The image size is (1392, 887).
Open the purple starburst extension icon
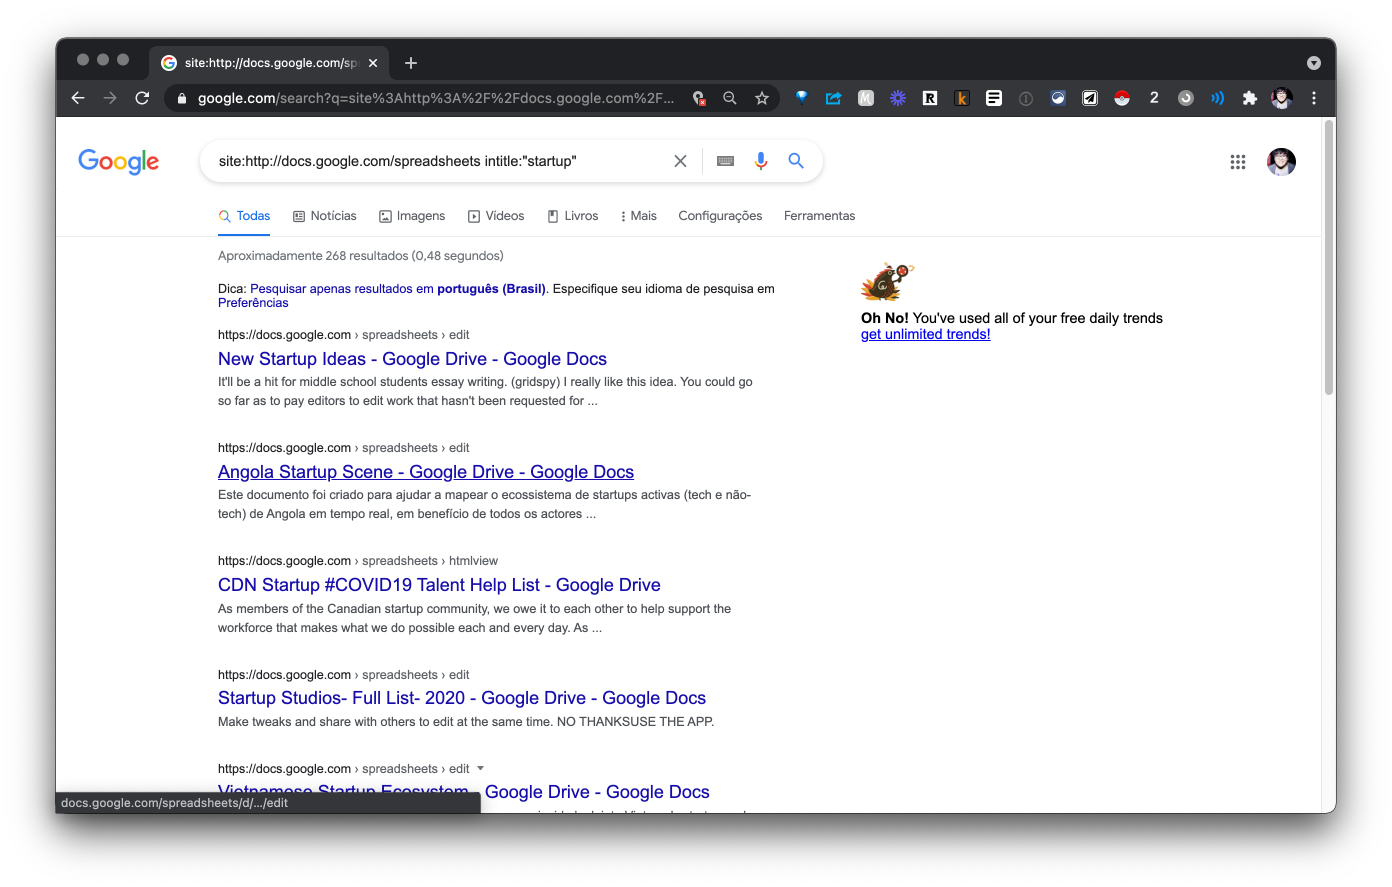(898, 98)
